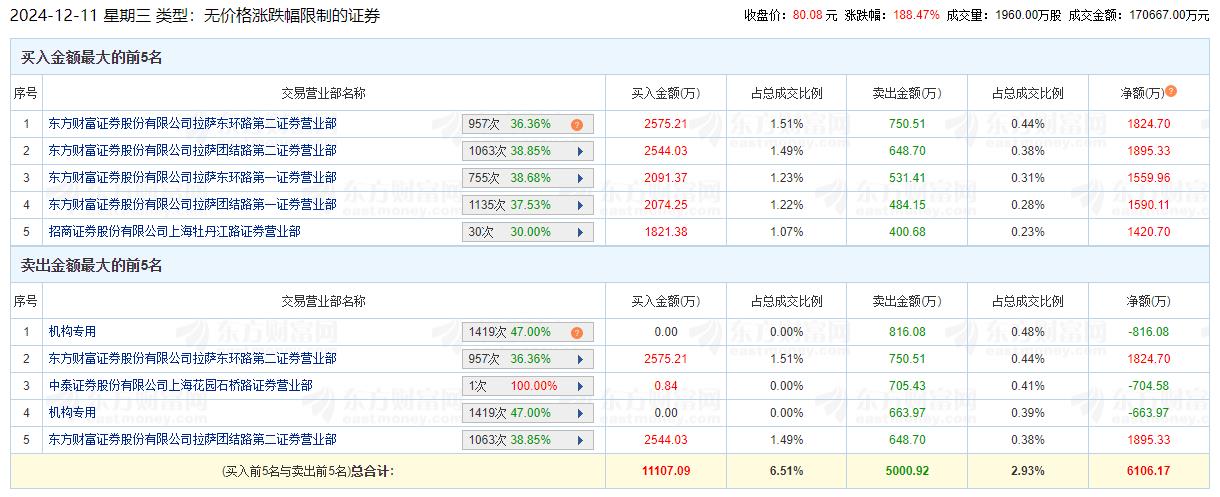The image size is (1220, 497).
Task: Open the 拉萨东环路第一证券营业部 branch link
Action: [x=192, y=178]
